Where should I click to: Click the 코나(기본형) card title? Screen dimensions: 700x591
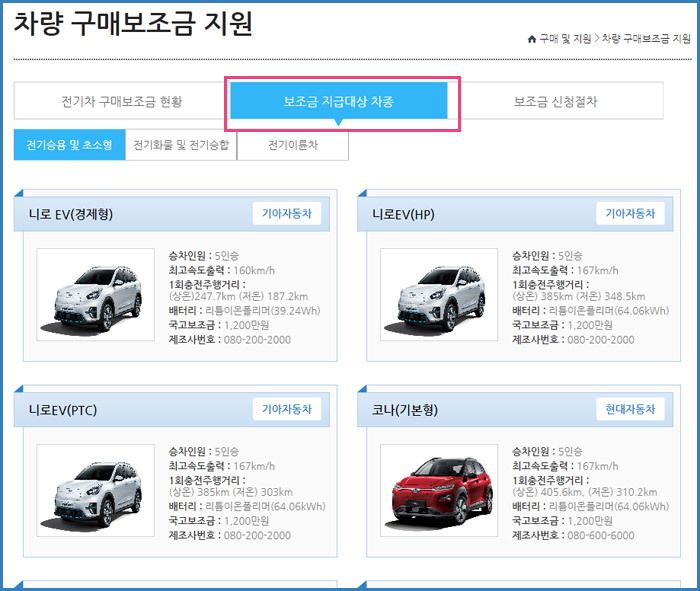point(404,410)
